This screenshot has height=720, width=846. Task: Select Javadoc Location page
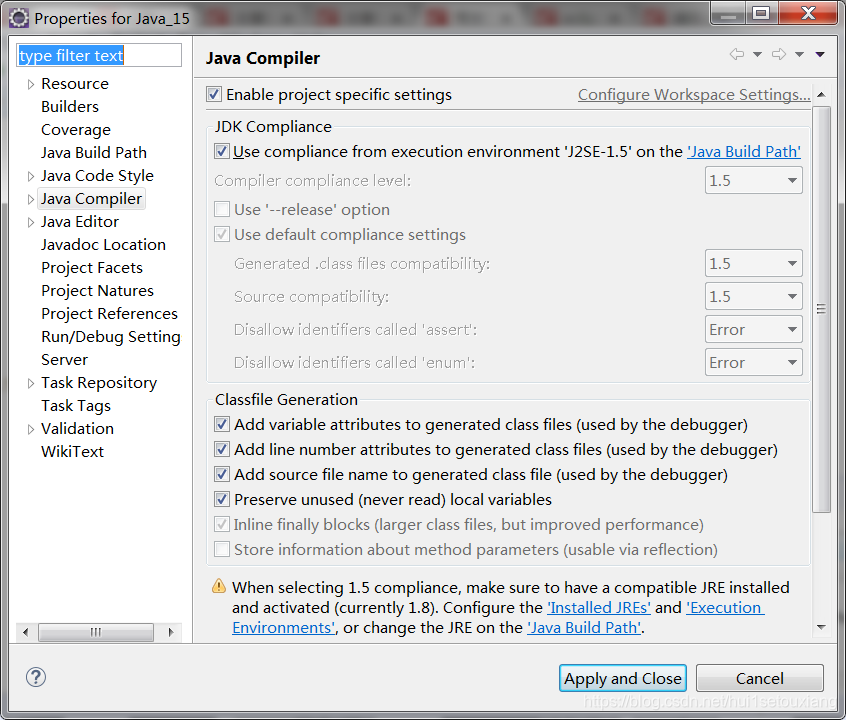[x=103, y=244]
